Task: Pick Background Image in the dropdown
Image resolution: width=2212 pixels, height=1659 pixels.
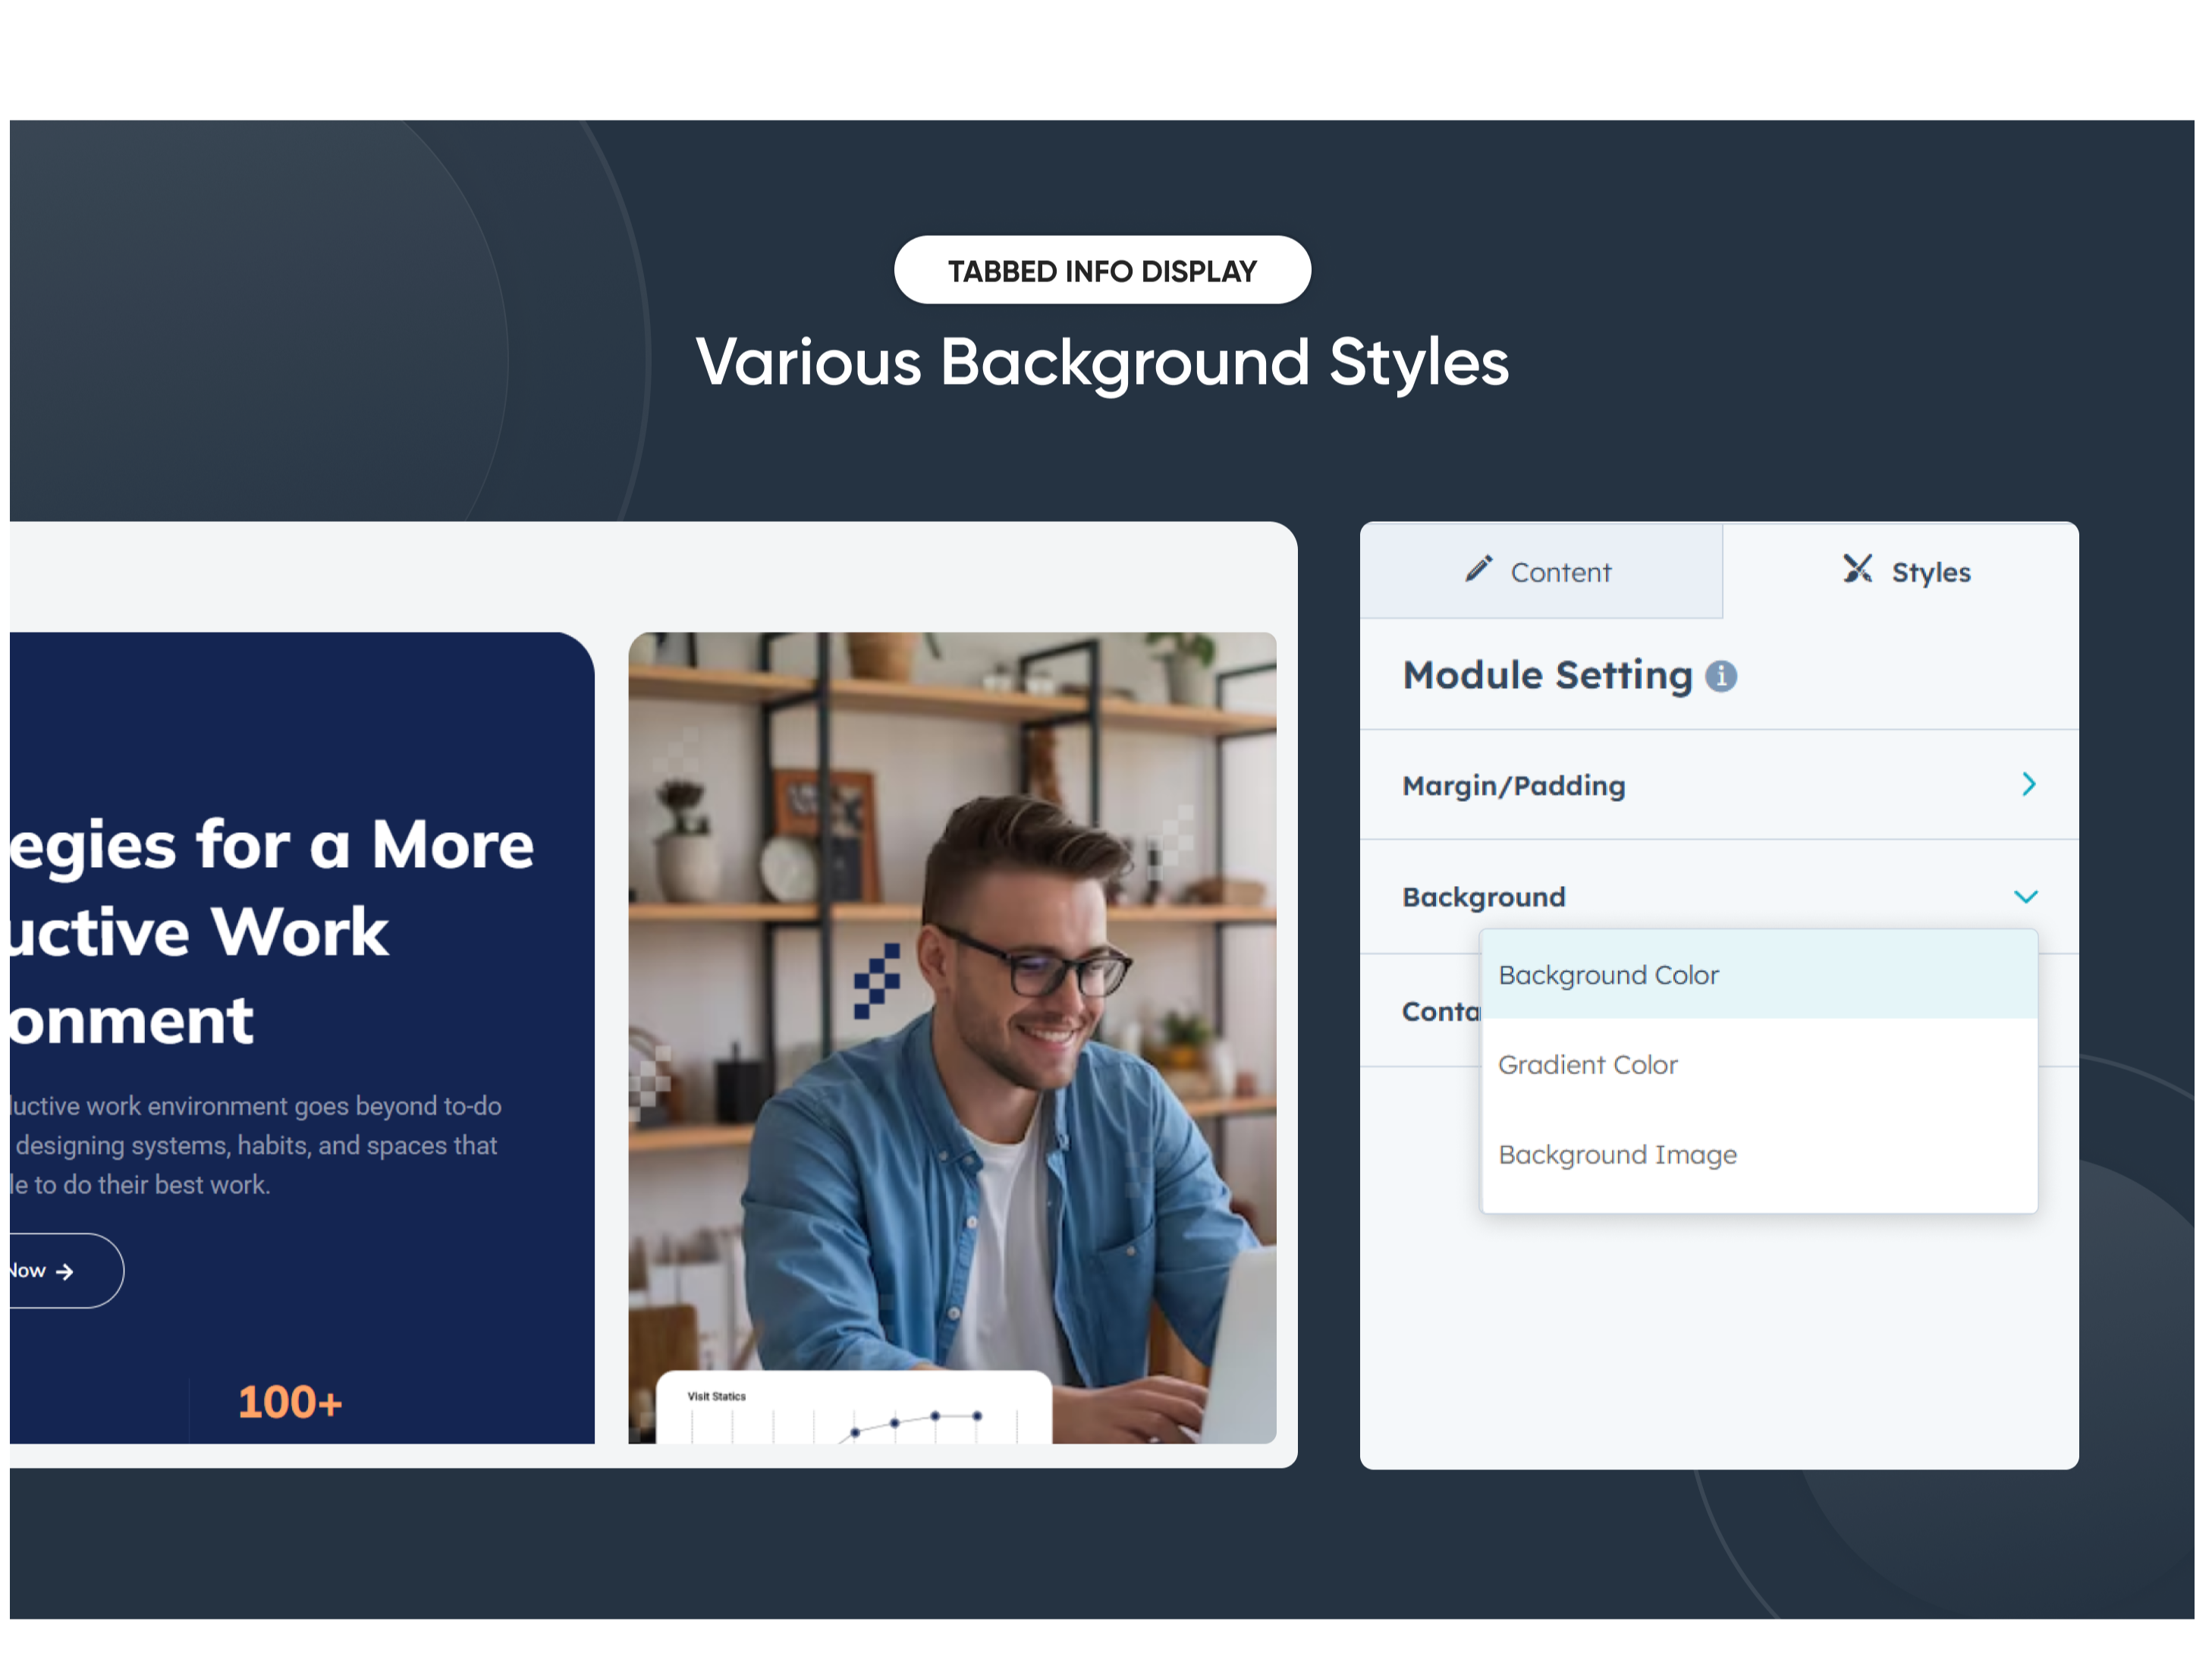Action: coord(1617,1155)
